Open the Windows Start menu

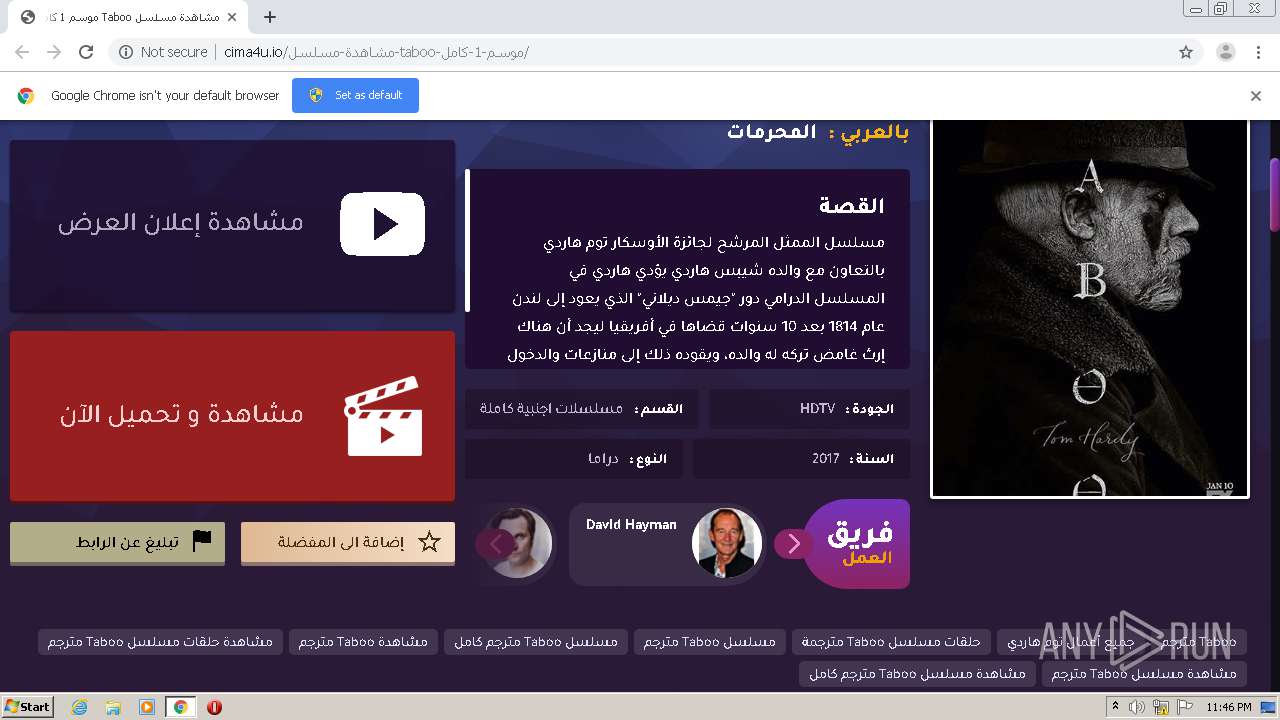28,707
